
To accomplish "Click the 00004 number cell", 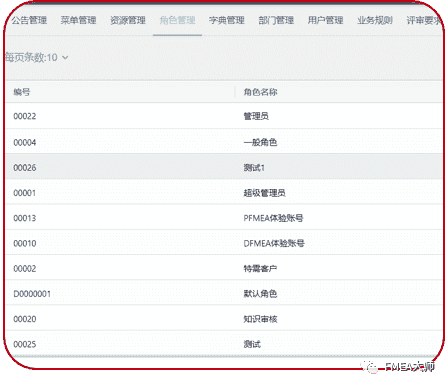I will click(25, 142).
